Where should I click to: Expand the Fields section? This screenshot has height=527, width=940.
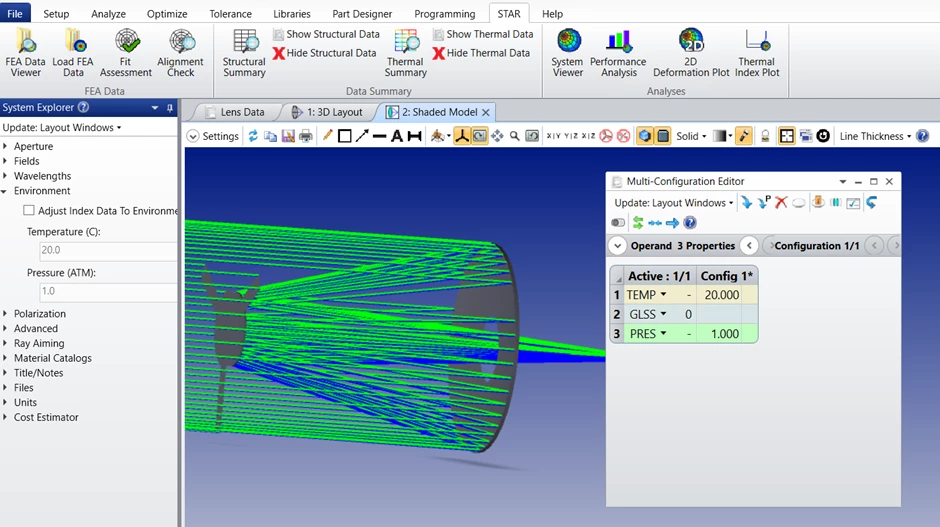pyautogui.click(x=5, y=161)
